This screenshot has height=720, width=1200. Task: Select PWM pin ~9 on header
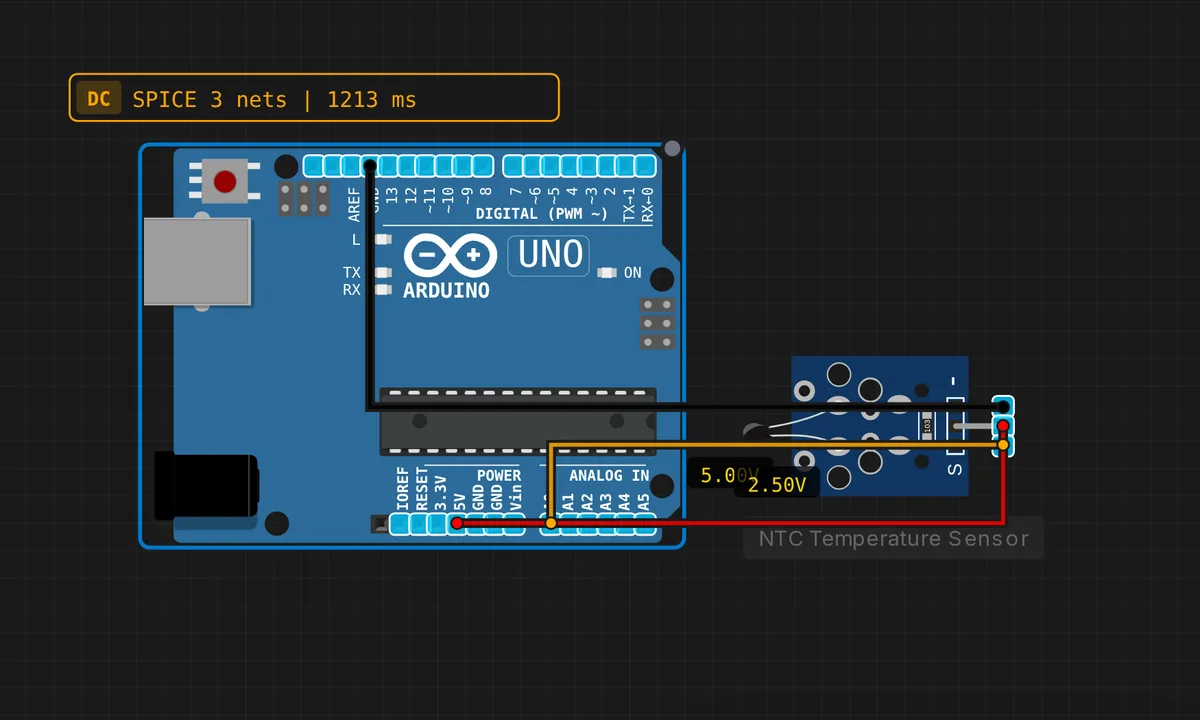(x=463, y=166)
